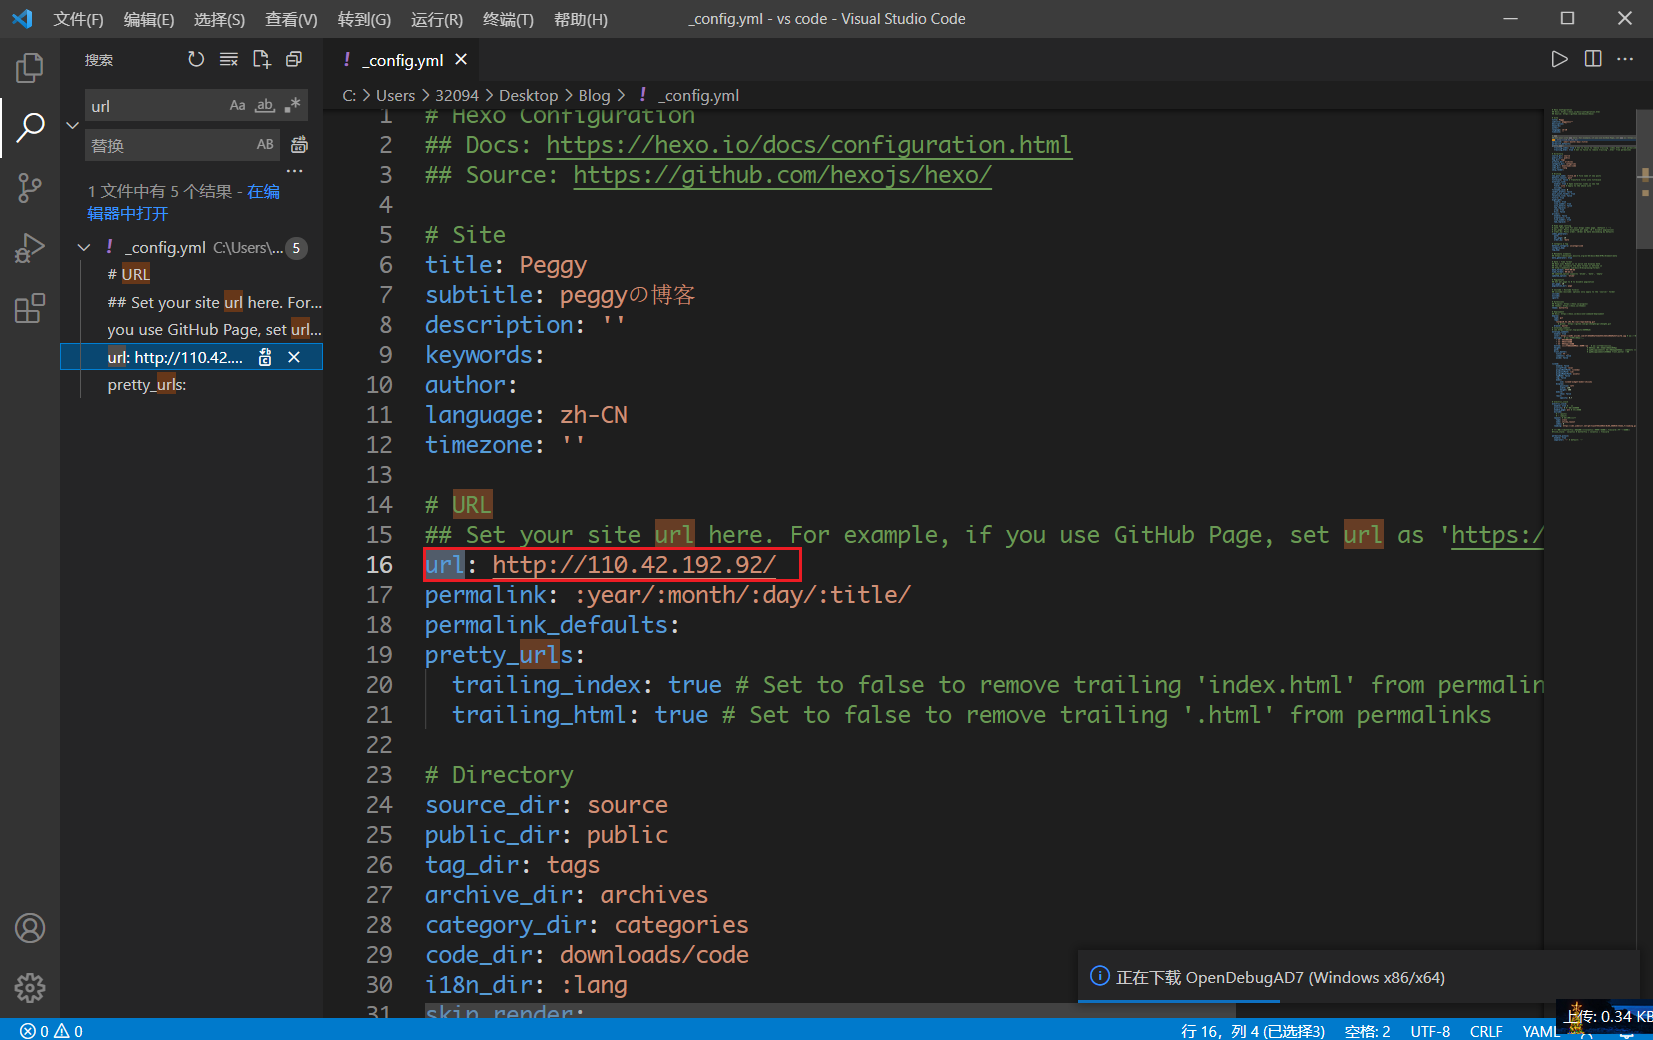This screenshot has width=1653, height=1040.
Task: Open the Search view in the activity bar
Action: point(30,127)
